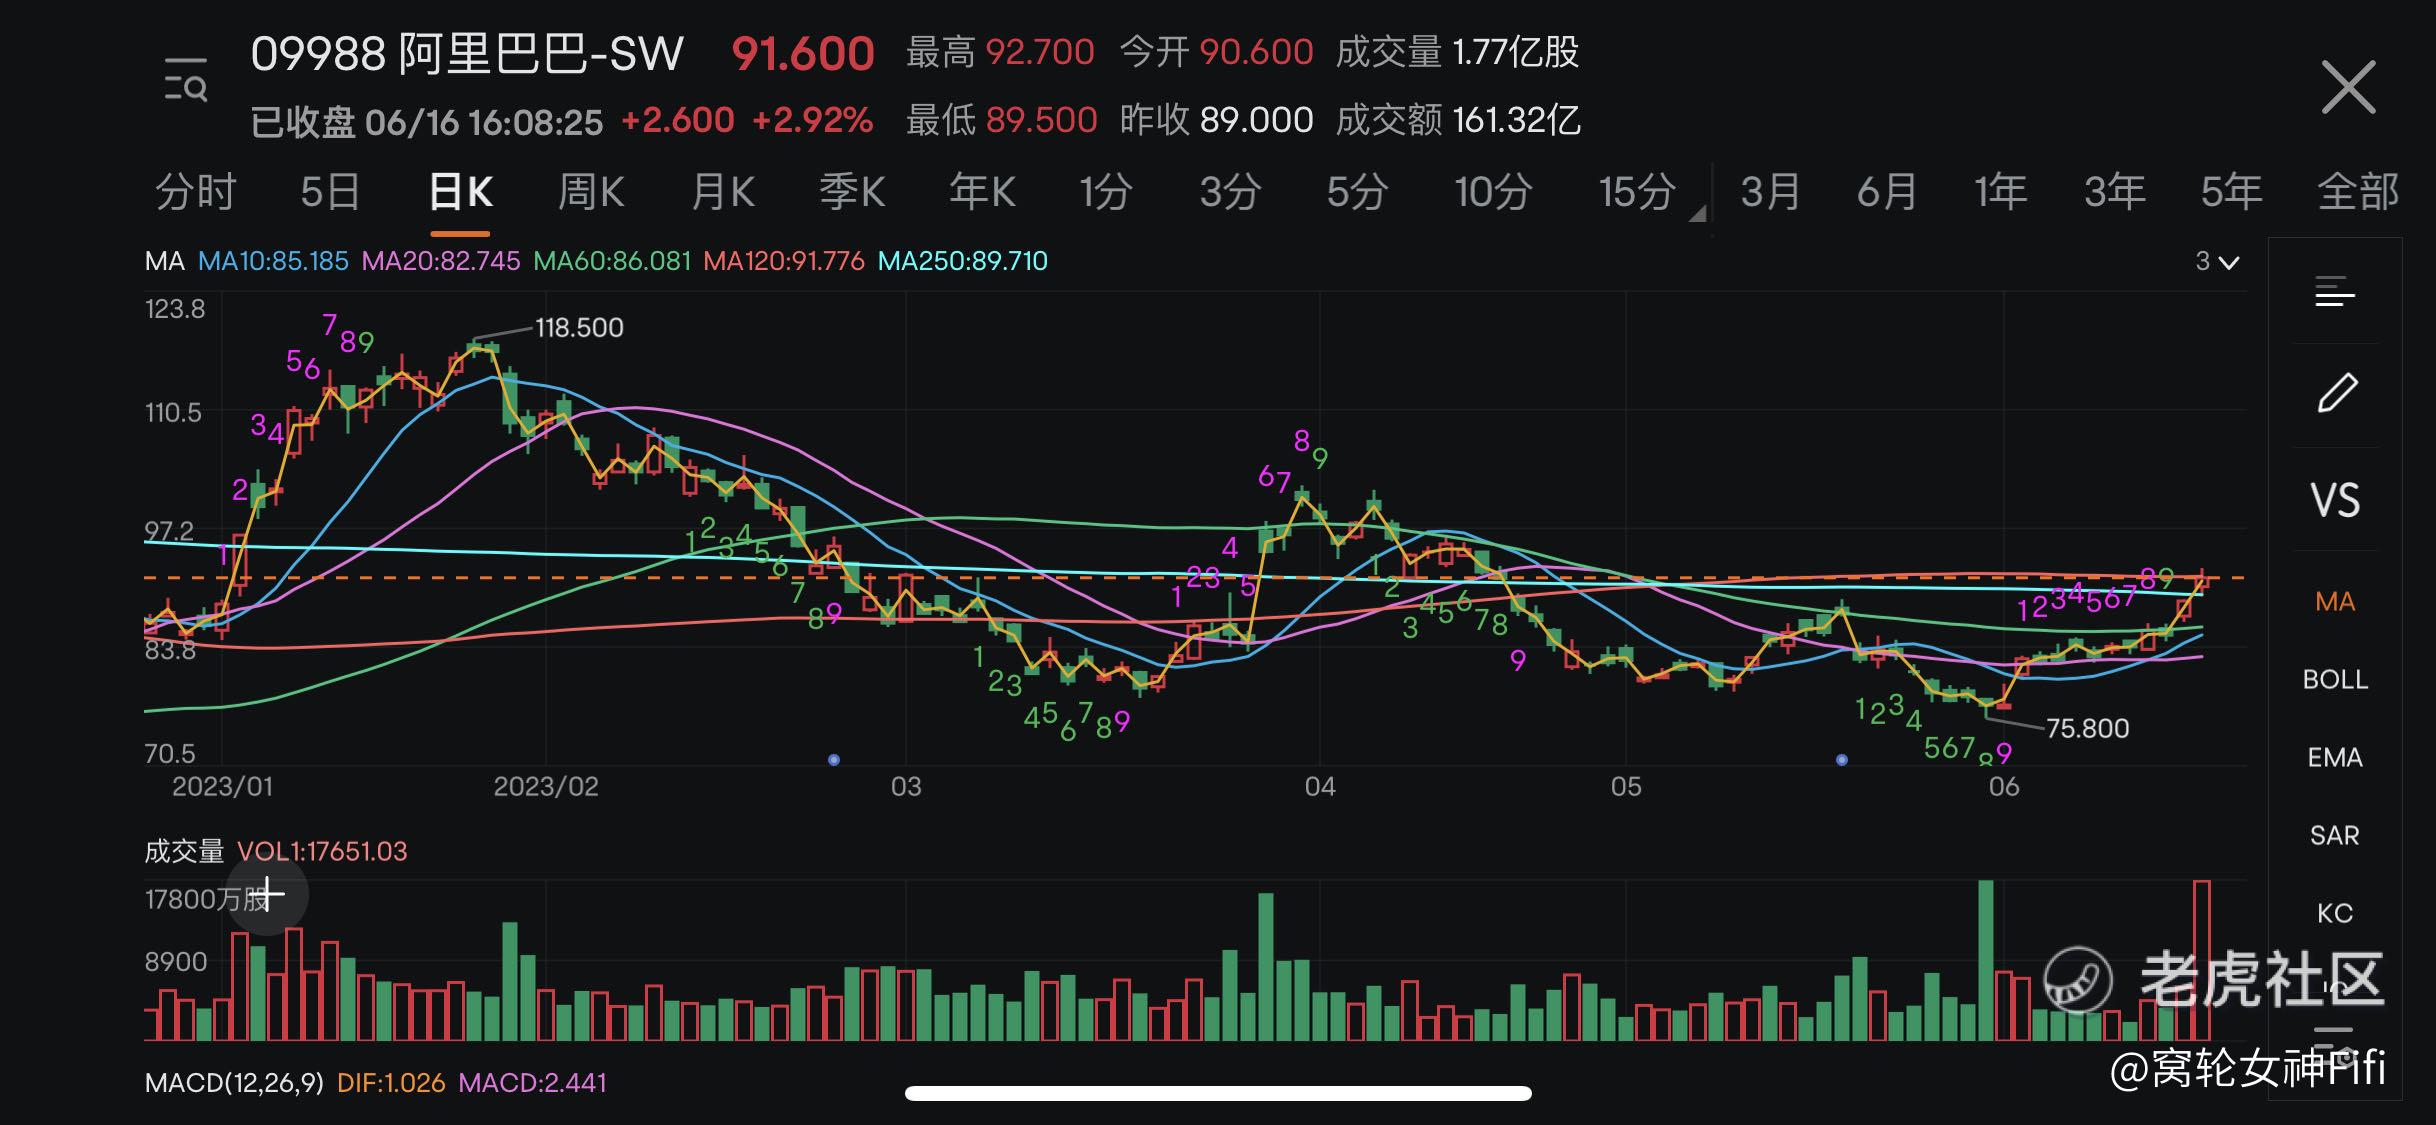
Task: Click the 成交量 VOL1:17651.03 label
Action: pos(276,852)
